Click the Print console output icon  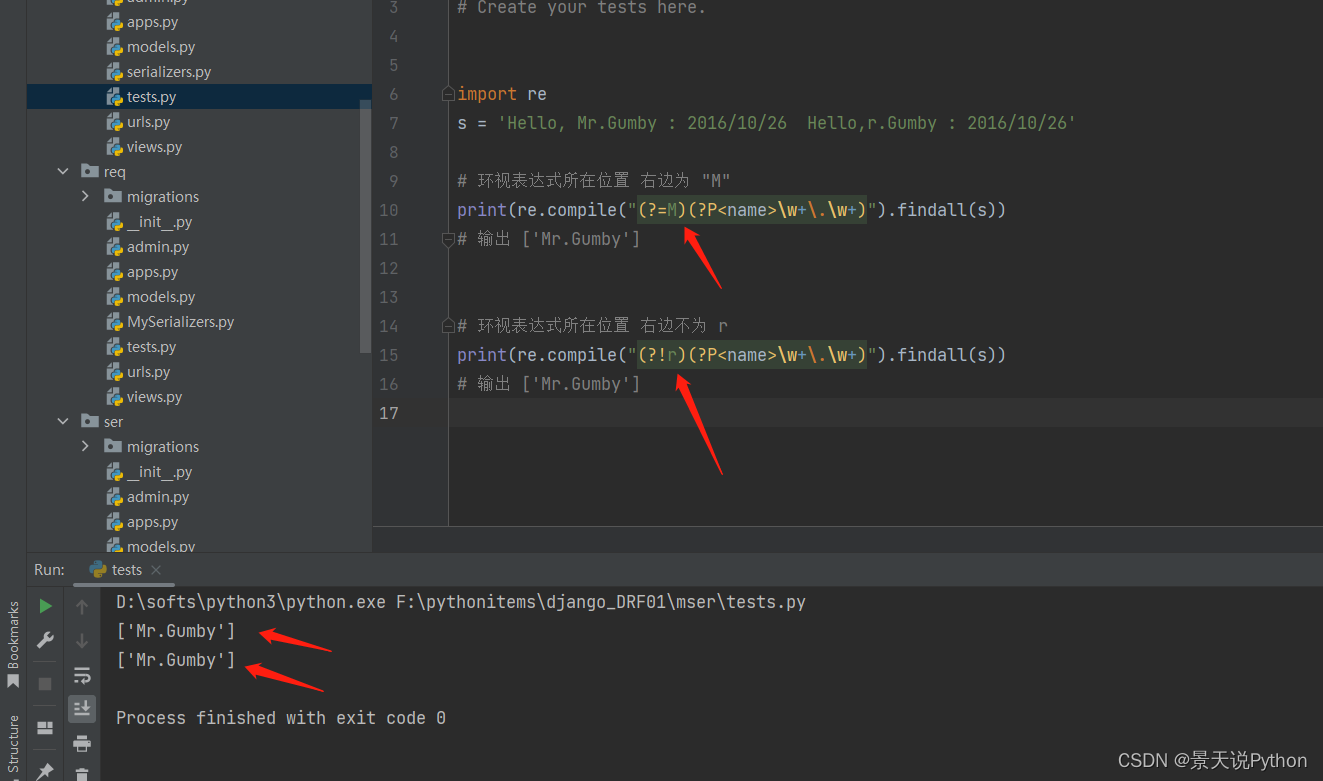[82, 743]
